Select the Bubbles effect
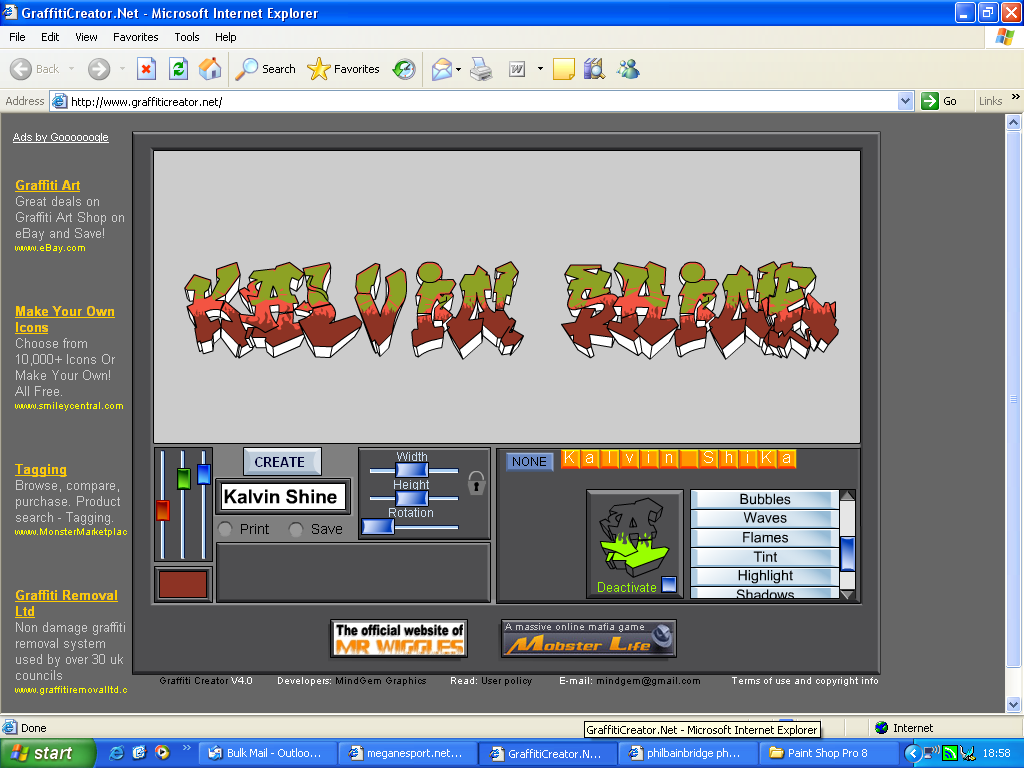 point(765,499)
